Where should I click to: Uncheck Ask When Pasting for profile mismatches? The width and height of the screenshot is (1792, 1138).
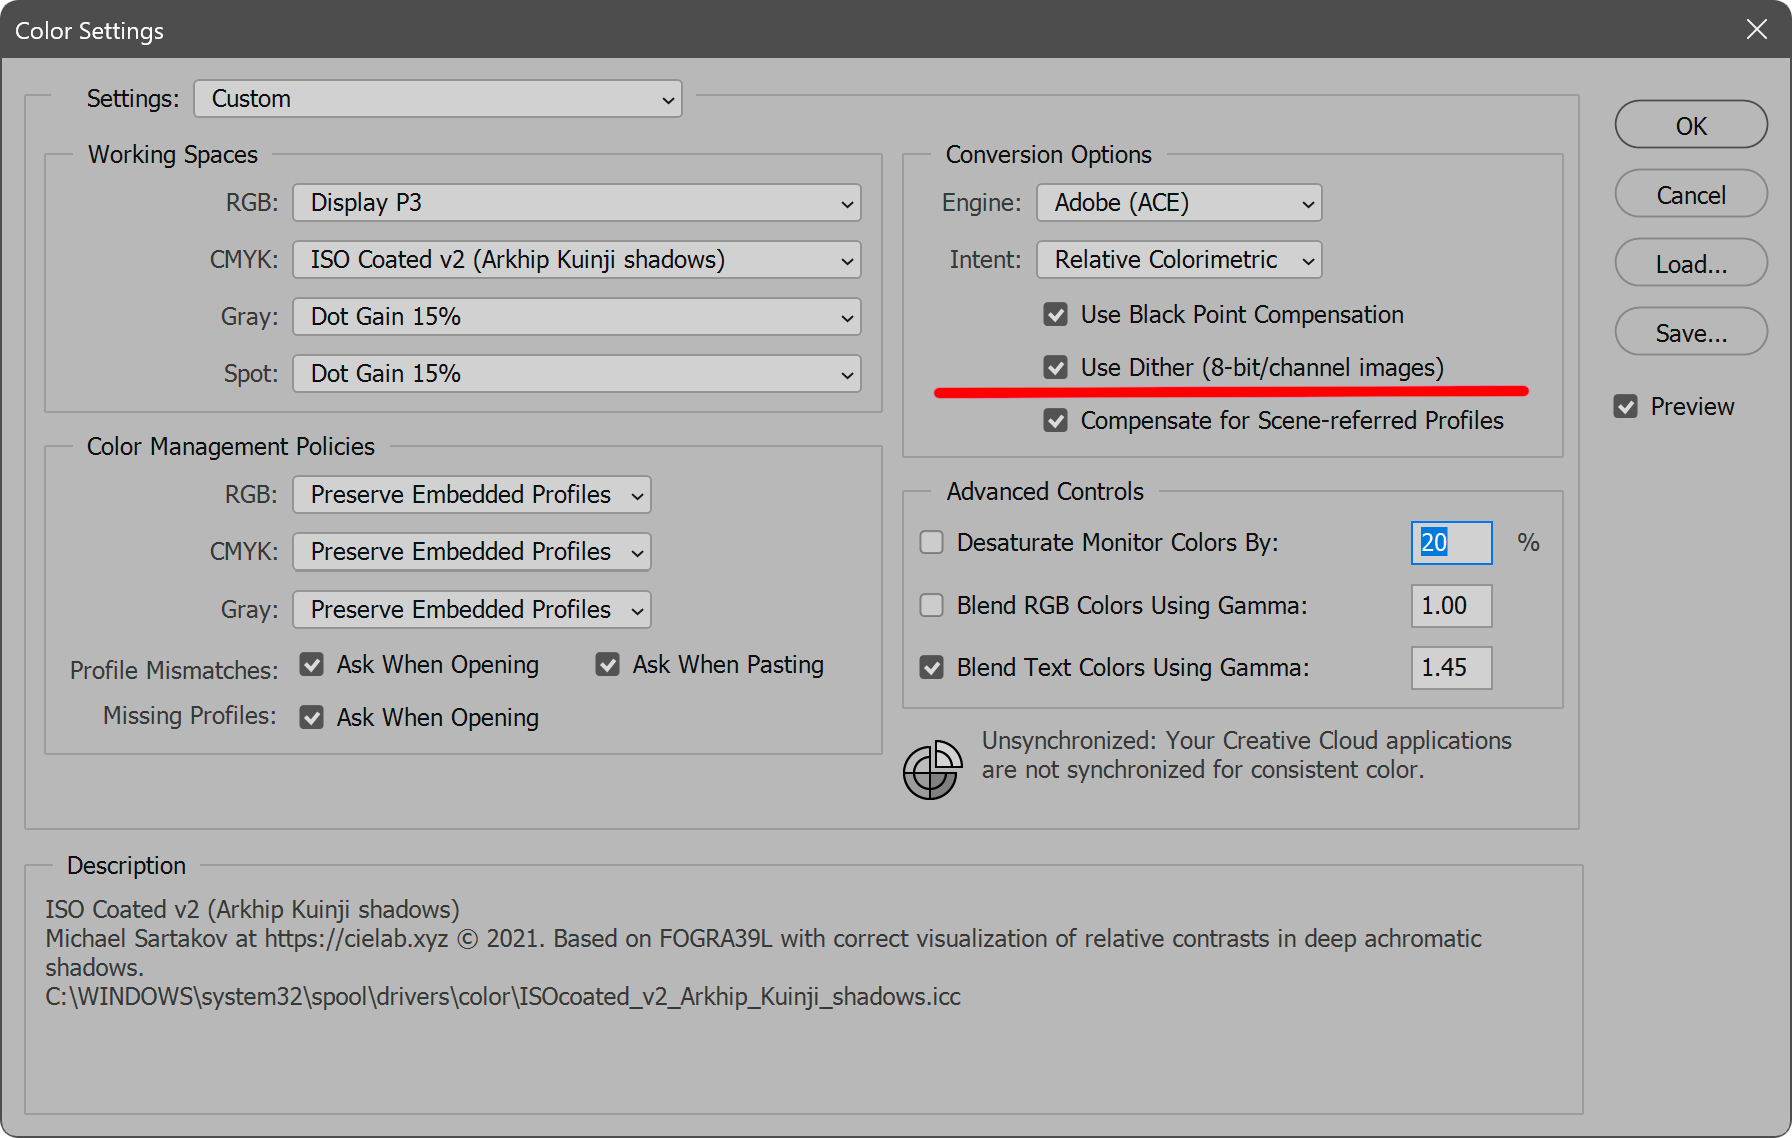tap(608, 665)
